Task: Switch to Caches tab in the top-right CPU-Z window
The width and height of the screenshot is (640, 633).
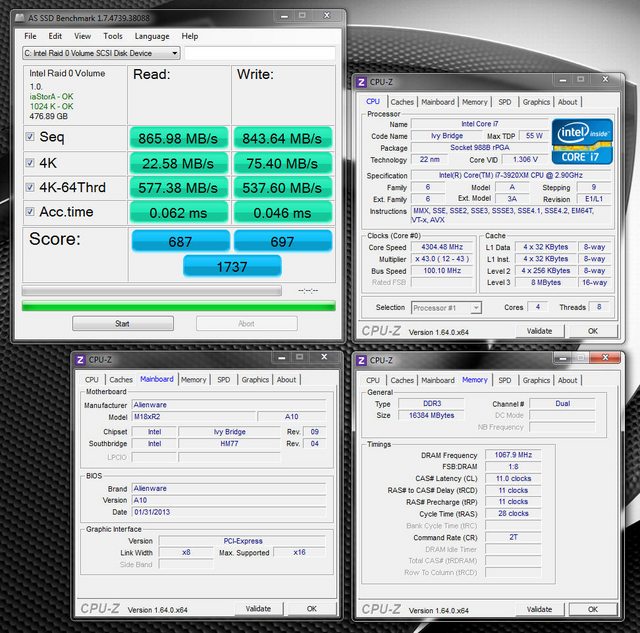Action: pos(402,102)
